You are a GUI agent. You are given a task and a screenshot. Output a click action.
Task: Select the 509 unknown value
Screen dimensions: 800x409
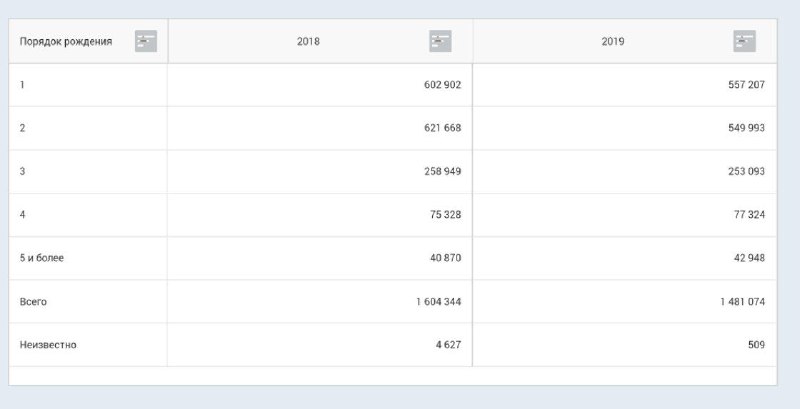(757, 345)
